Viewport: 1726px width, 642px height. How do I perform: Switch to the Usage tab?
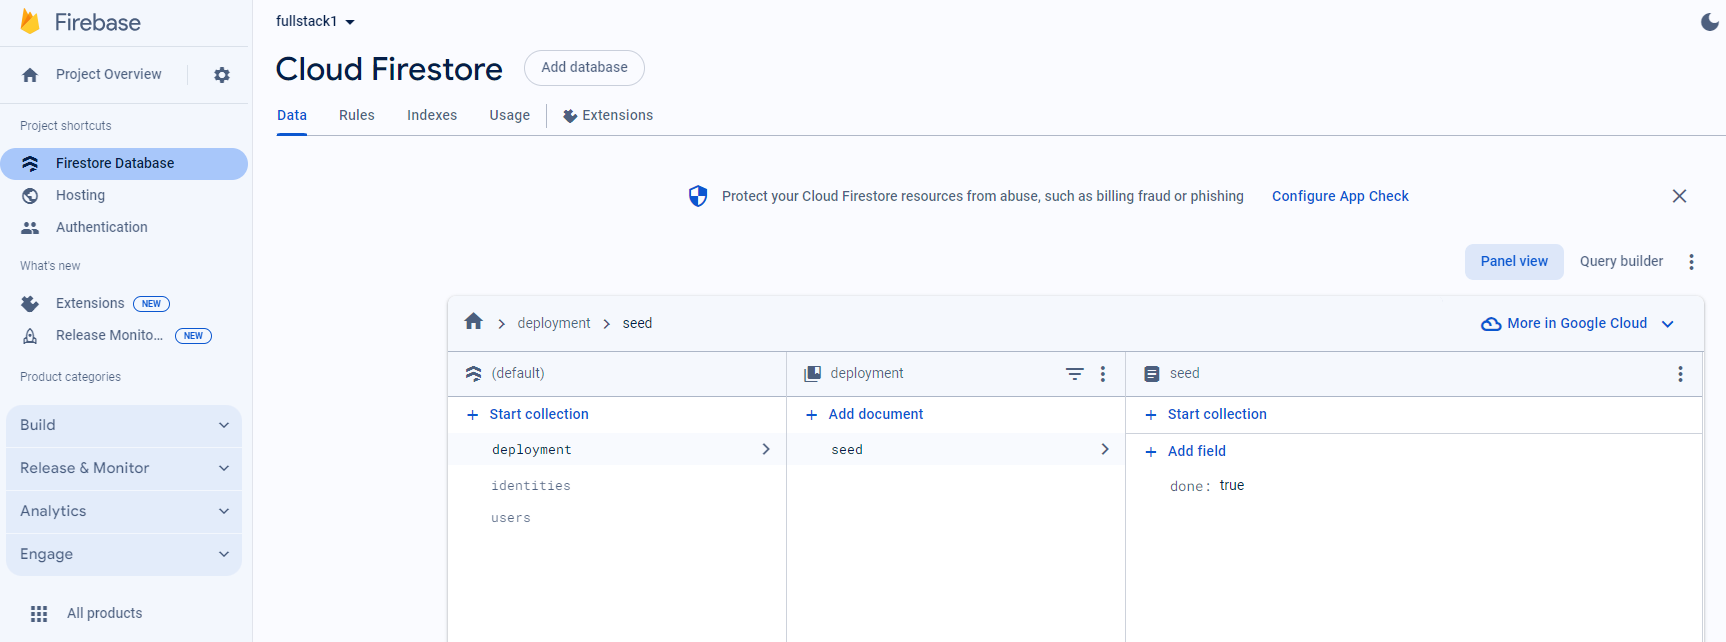pos(510,116)
